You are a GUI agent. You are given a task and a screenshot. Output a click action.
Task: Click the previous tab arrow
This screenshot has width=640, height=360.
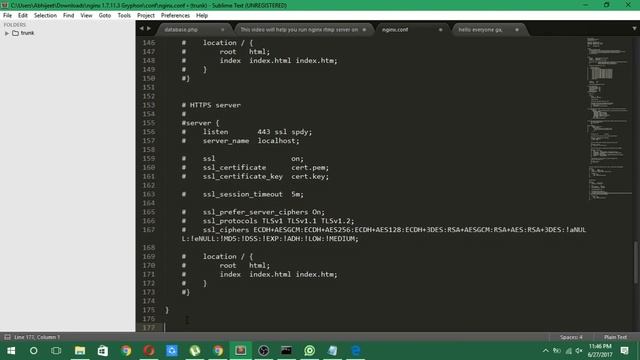coord(141,29)
